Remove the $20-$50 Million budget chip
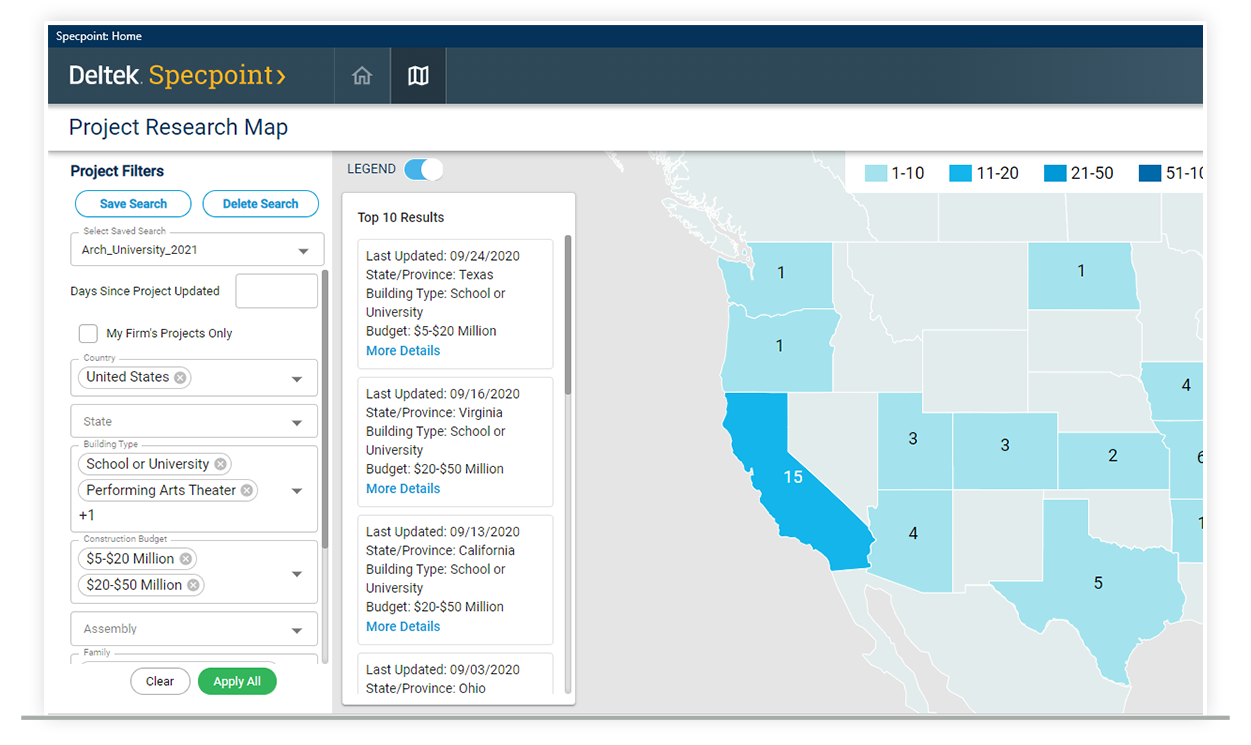 [x=195, y=585]
